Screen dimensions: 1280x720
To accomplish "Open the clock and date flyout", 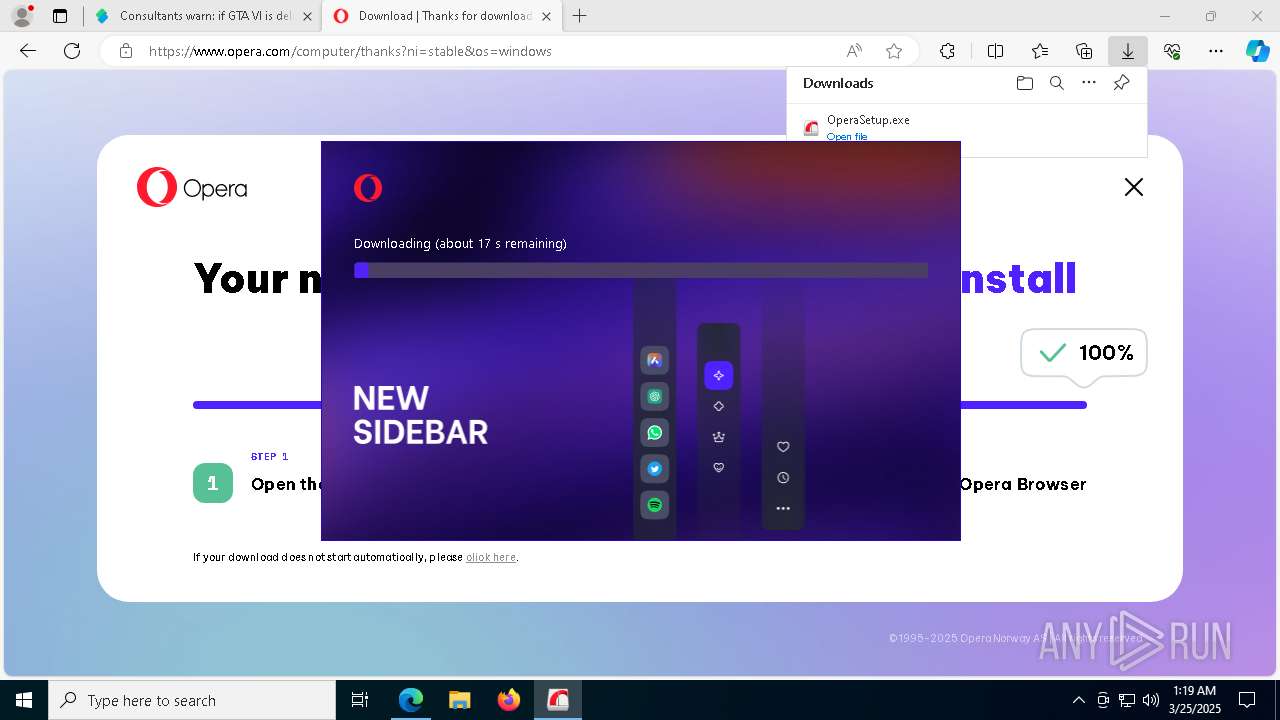I will click(x=1194, y=700).
